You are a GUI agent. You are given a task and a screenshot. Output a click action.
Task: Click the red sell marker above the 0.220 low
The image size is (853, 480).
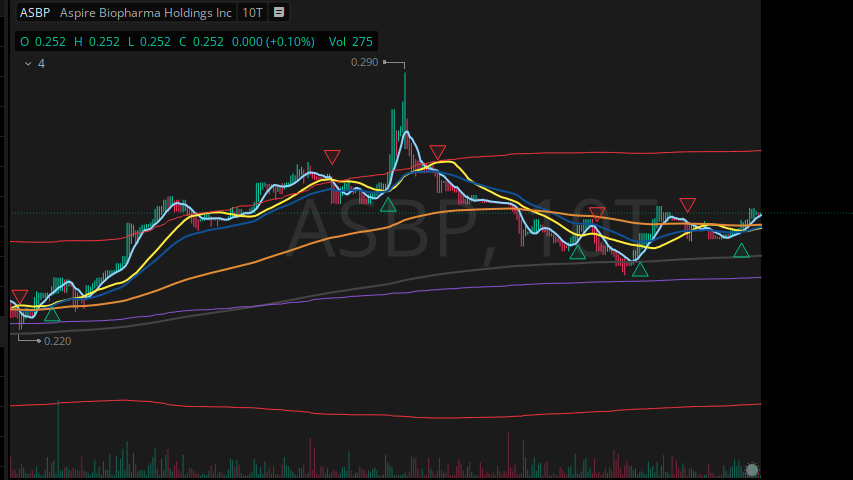pyautogui.click(x=20, y=297)
